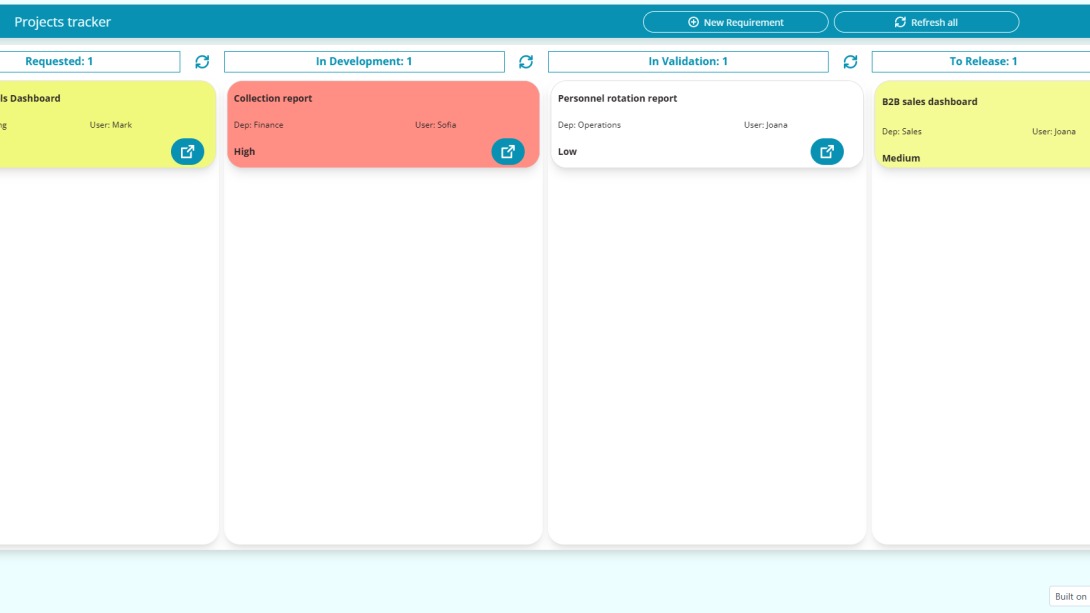Image resolution: width=1090 pixels, height=613 pixels.
Task: Click the refresh icon beside Requested column
Action: [202, 61]
